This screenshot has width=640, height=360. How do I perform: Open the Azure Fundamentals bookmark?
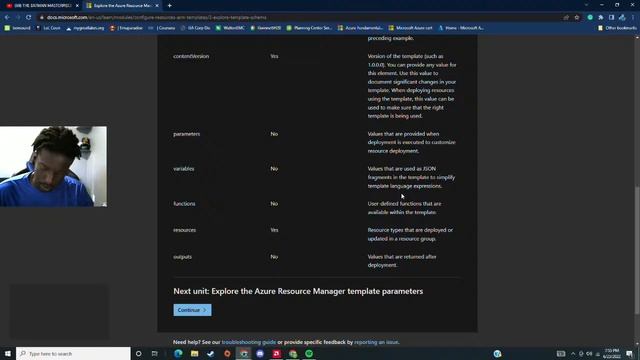pos(360,28)
